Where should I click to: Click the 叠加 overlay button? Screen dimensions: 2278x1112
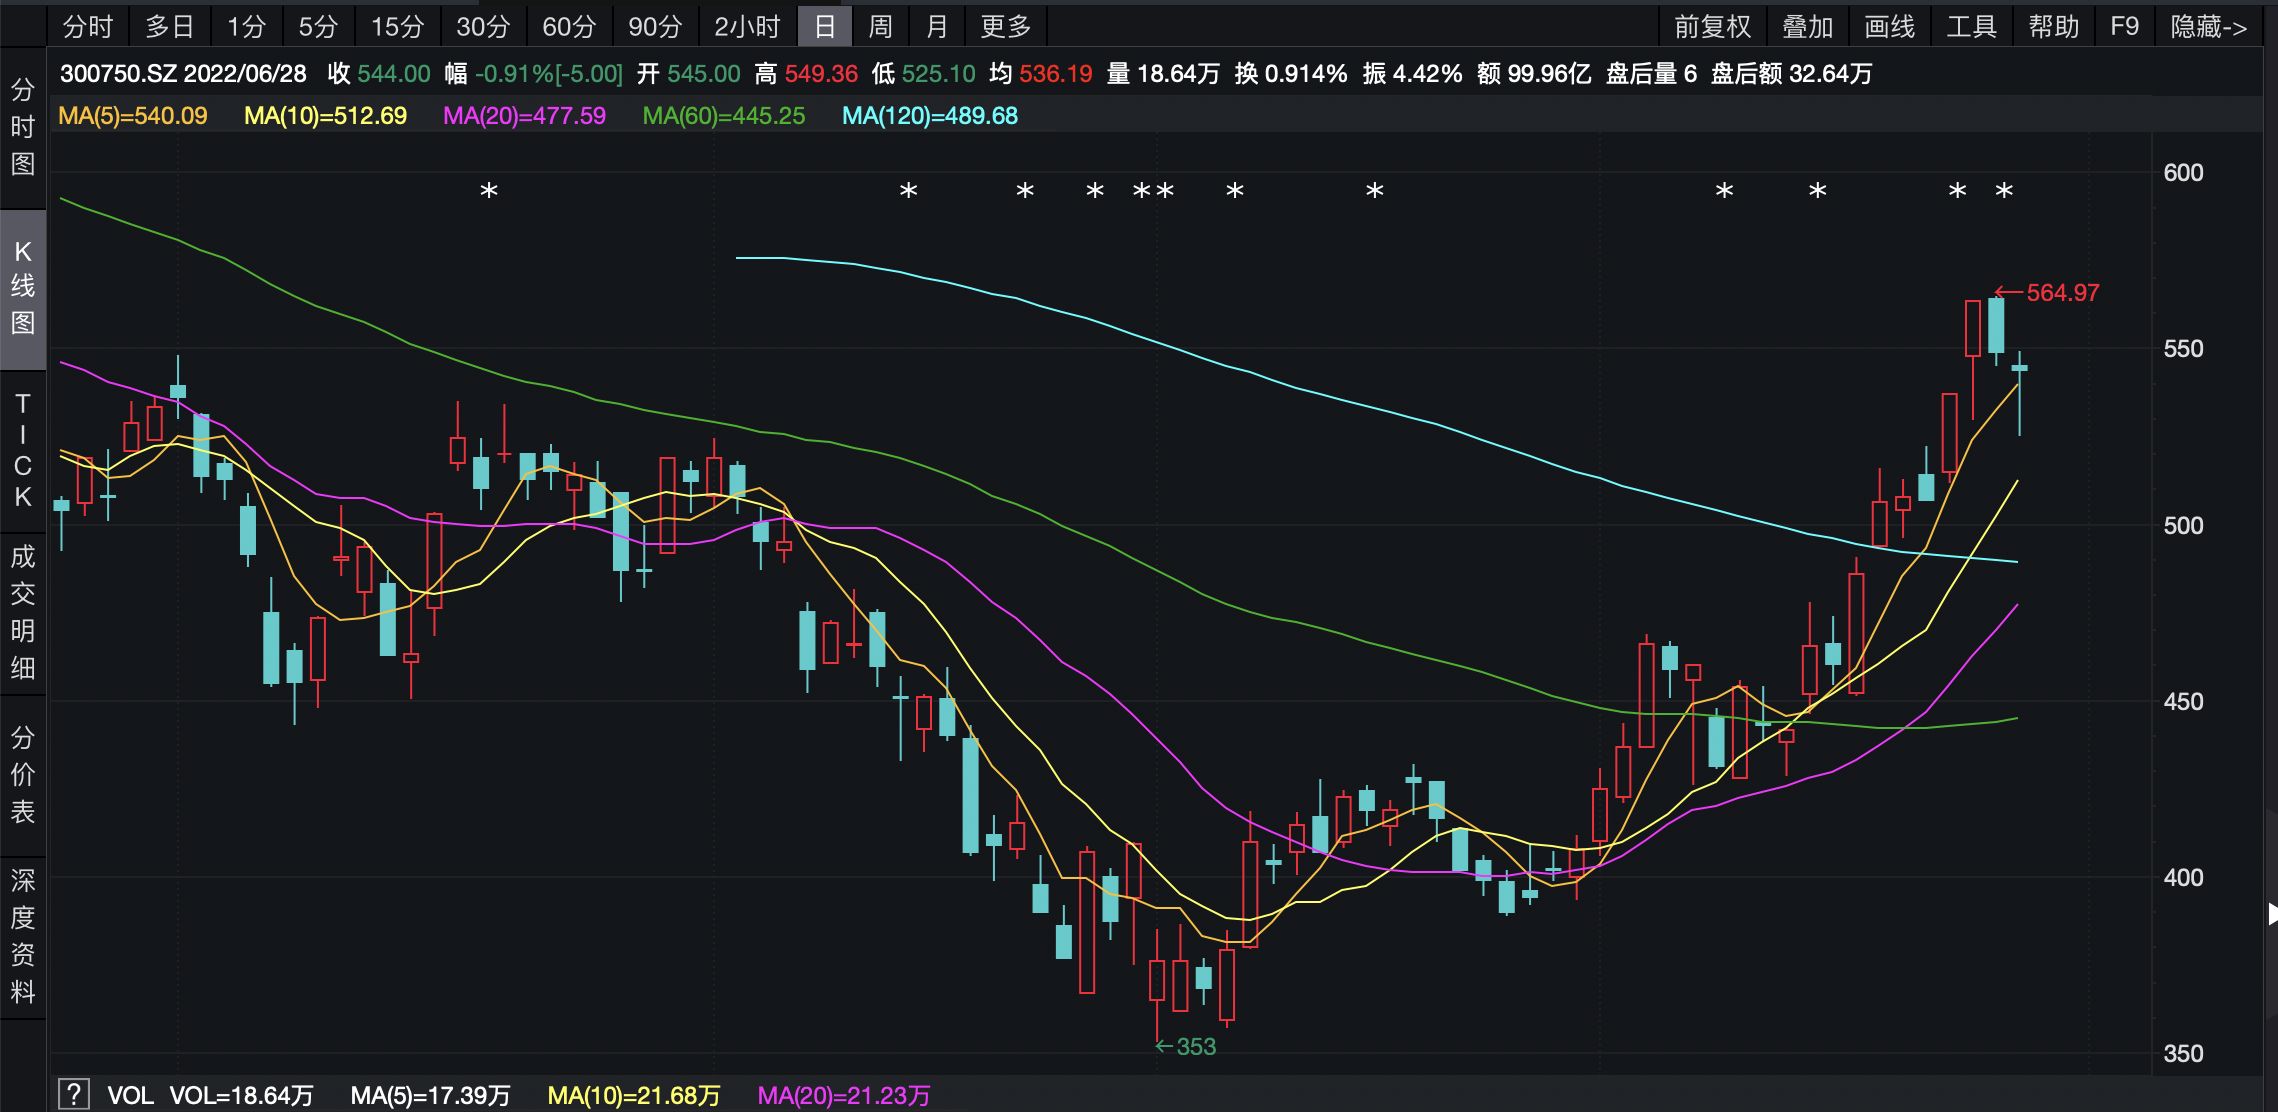click(1807, 26)
